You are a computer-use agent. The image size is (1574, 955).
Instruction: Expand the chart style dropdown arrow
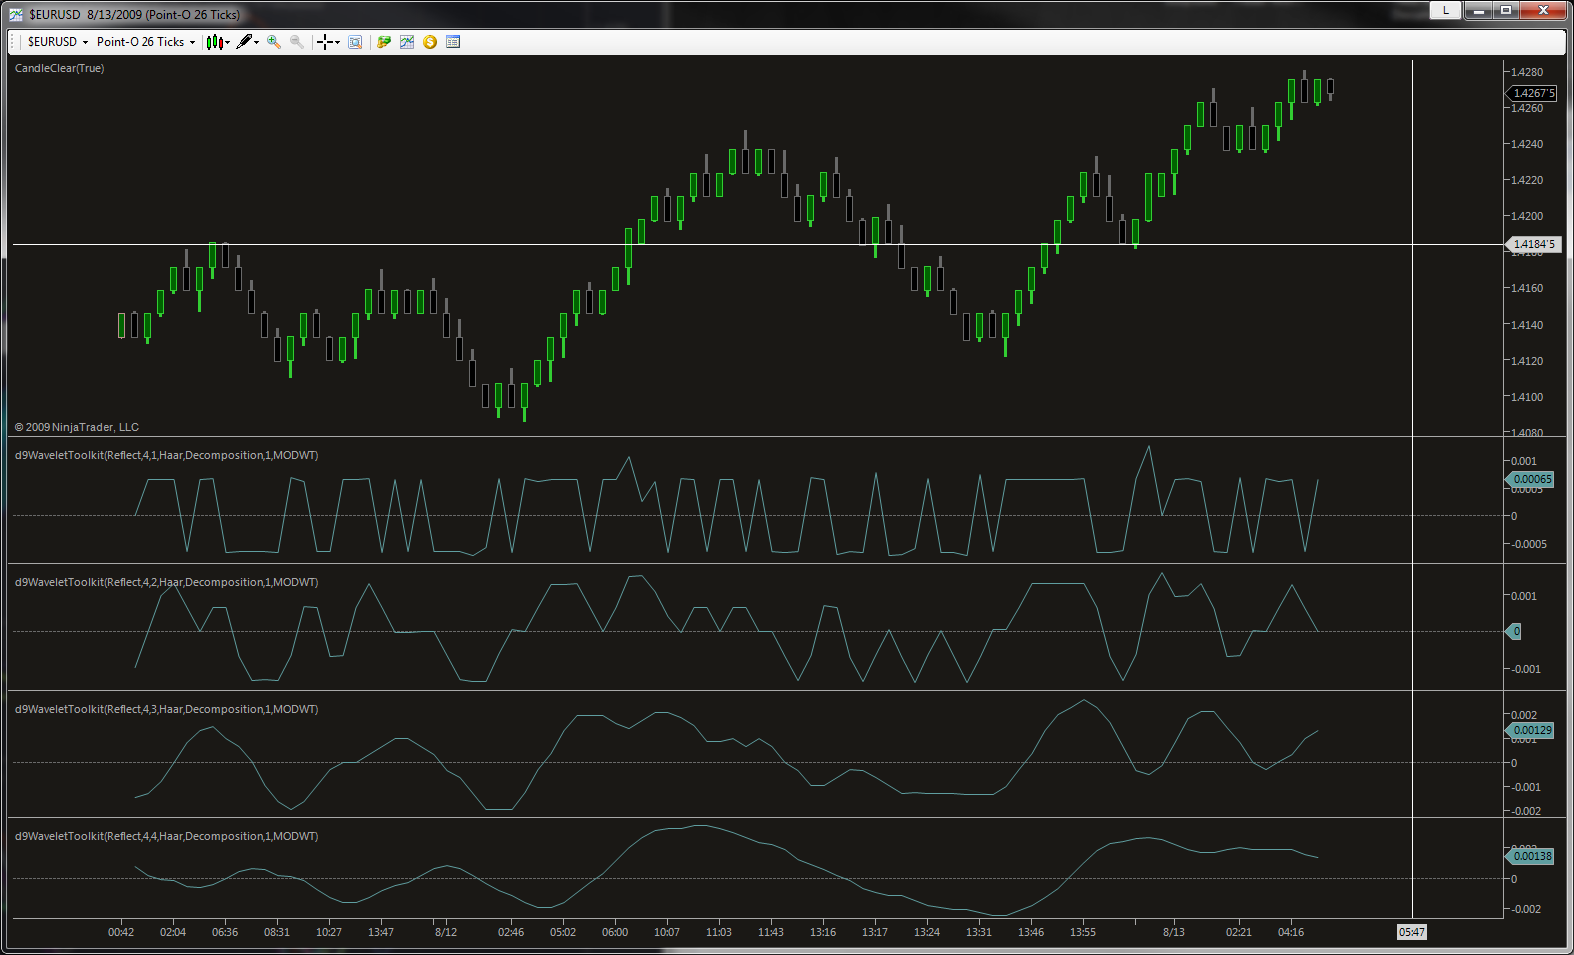click(x=228, y=42)
